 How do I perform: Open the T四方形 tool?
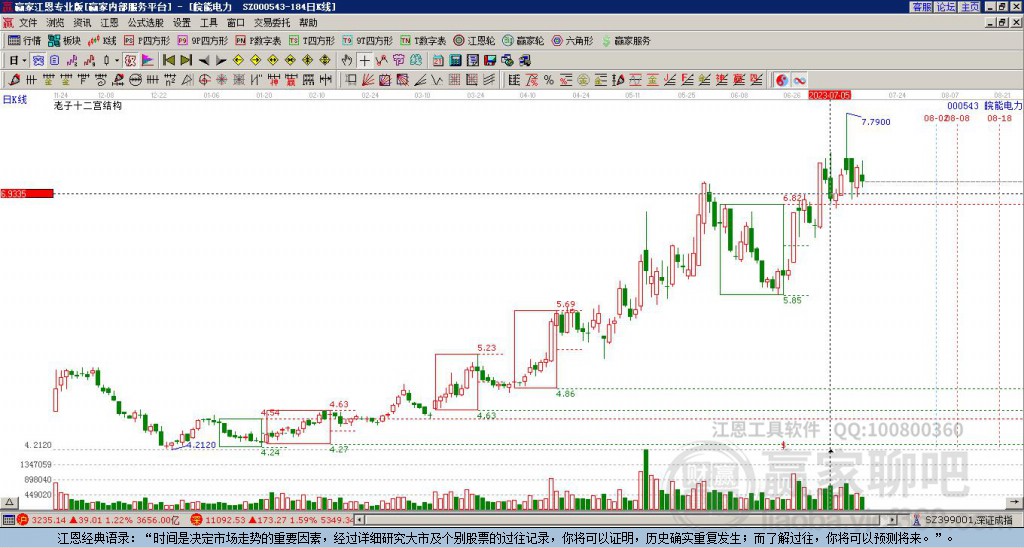coord(312,40)
